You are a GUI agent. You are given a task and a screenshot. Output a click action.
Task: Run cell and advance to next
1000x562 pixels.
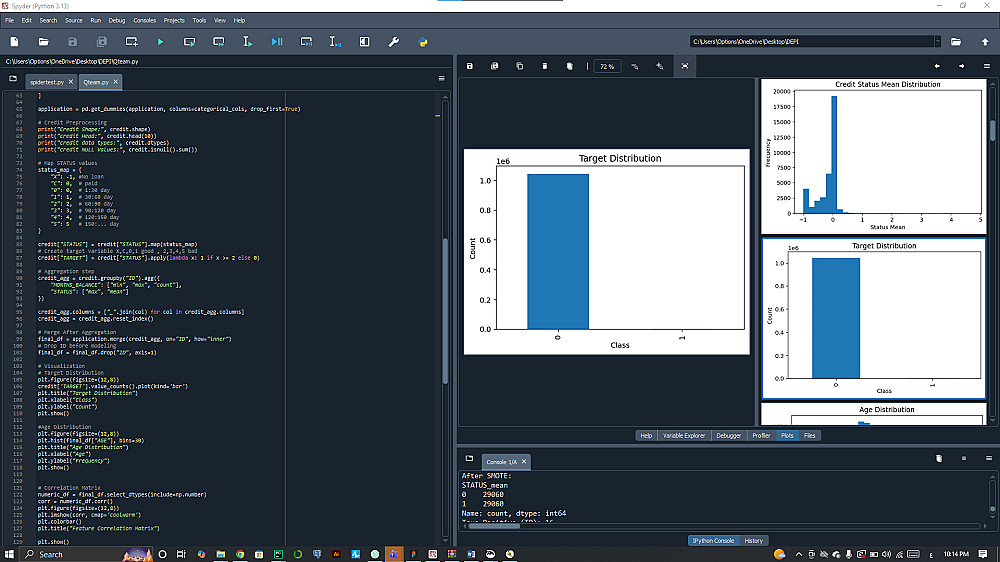[219, 42]
